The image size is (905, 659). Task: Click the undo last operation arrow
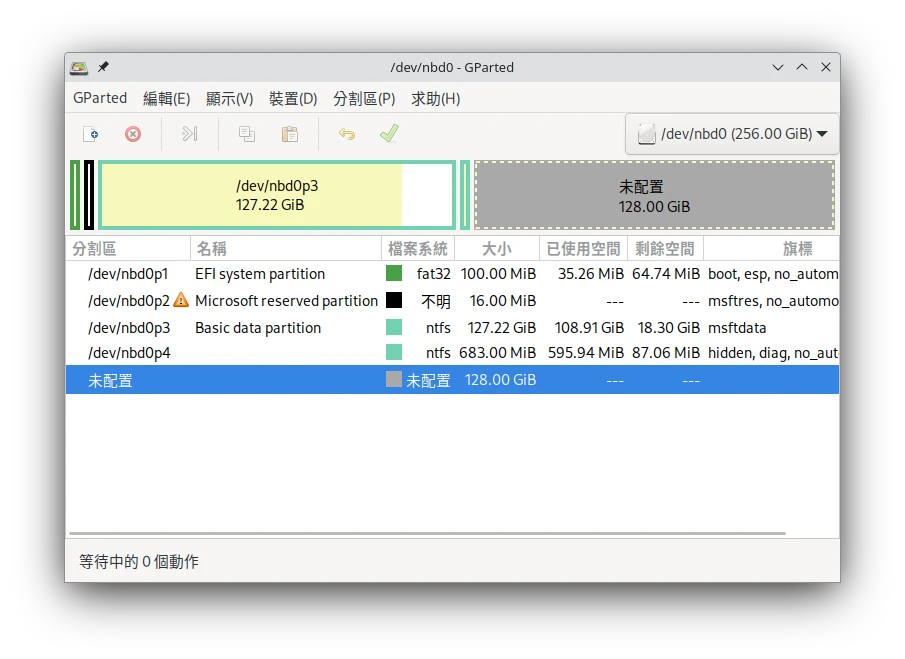coord(347,134)
